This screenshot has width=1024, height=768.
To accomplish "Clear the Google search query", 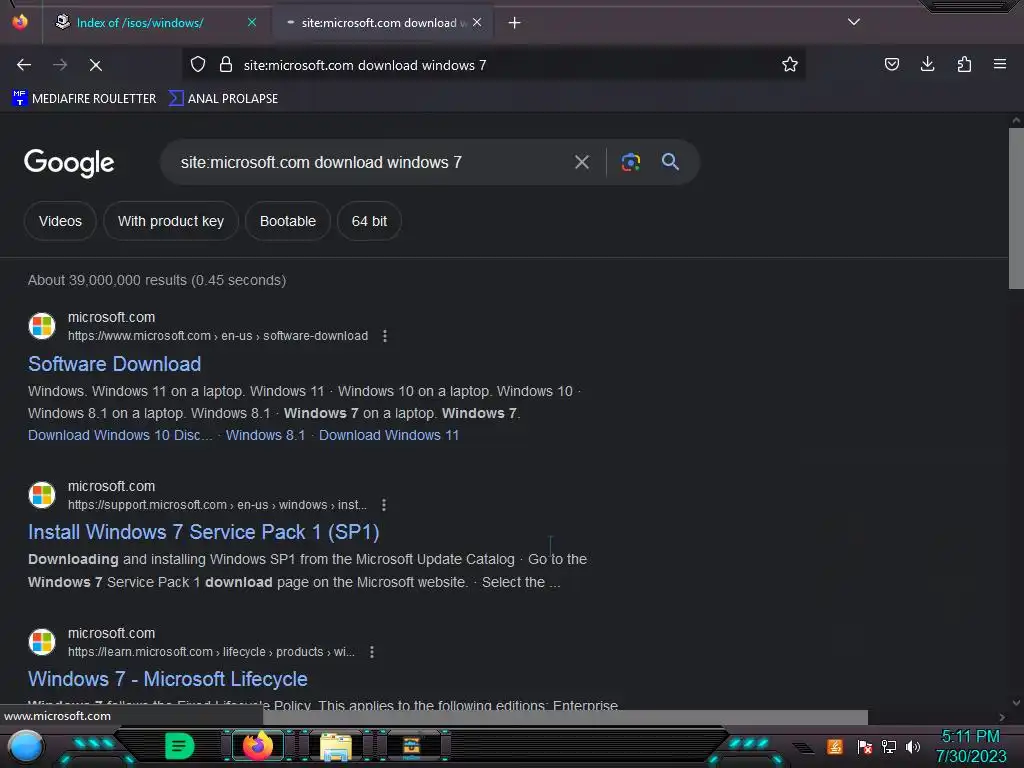I will 582,162.
